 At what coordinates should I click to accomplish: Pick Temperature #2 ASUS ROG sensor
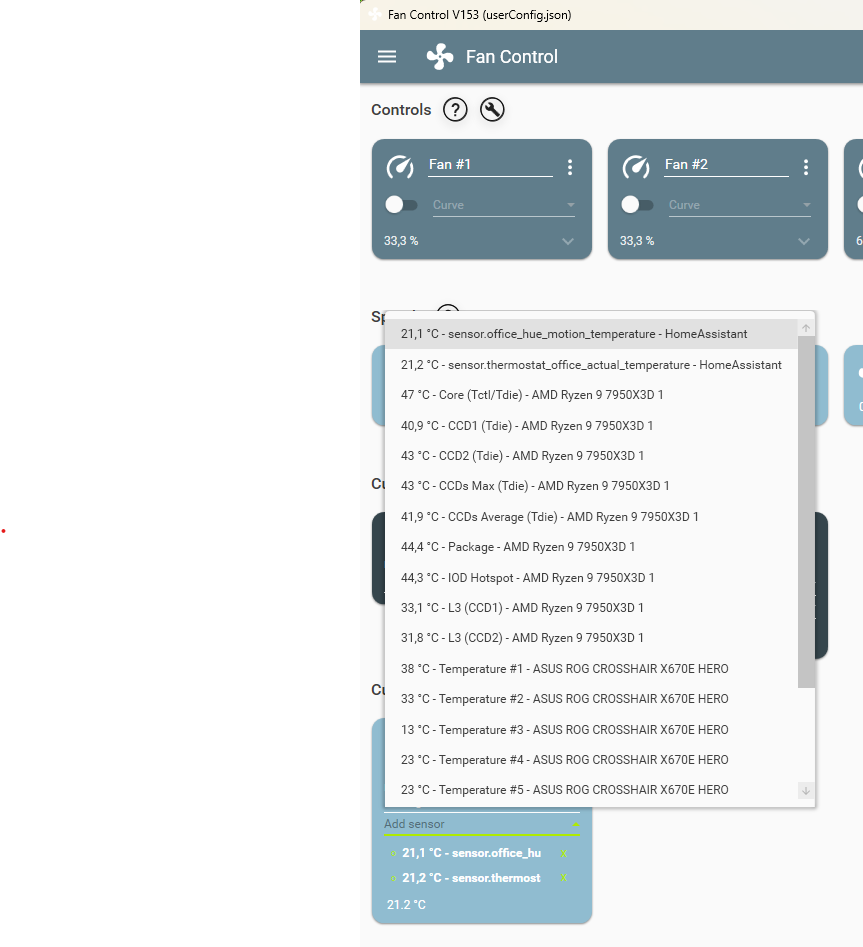click(591, 699)
